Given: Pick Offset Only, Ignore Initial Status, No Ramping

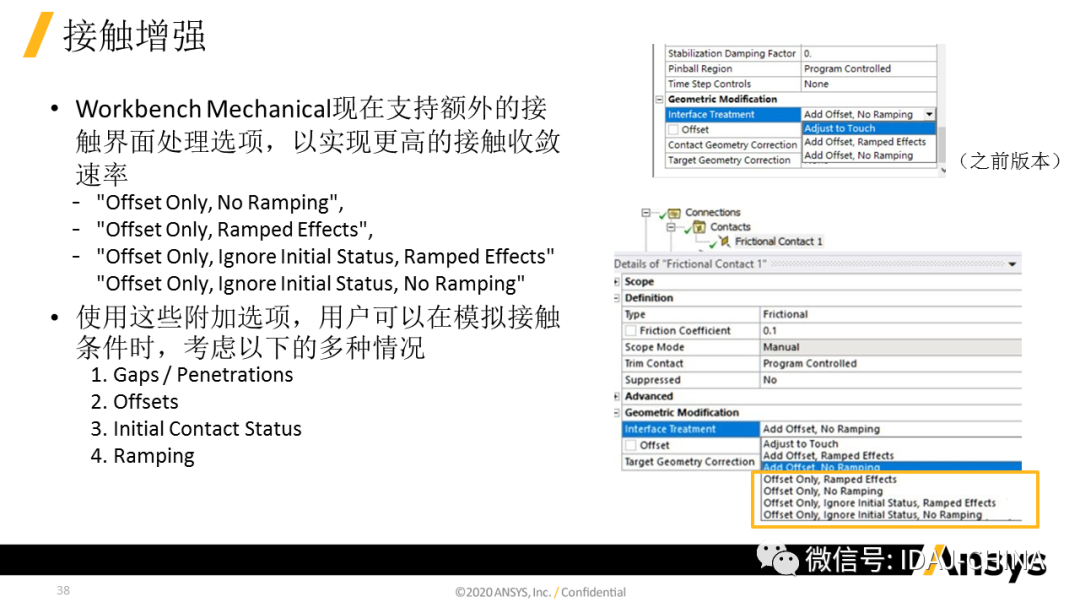Looking at the screenshot, I should pos(873,515).
